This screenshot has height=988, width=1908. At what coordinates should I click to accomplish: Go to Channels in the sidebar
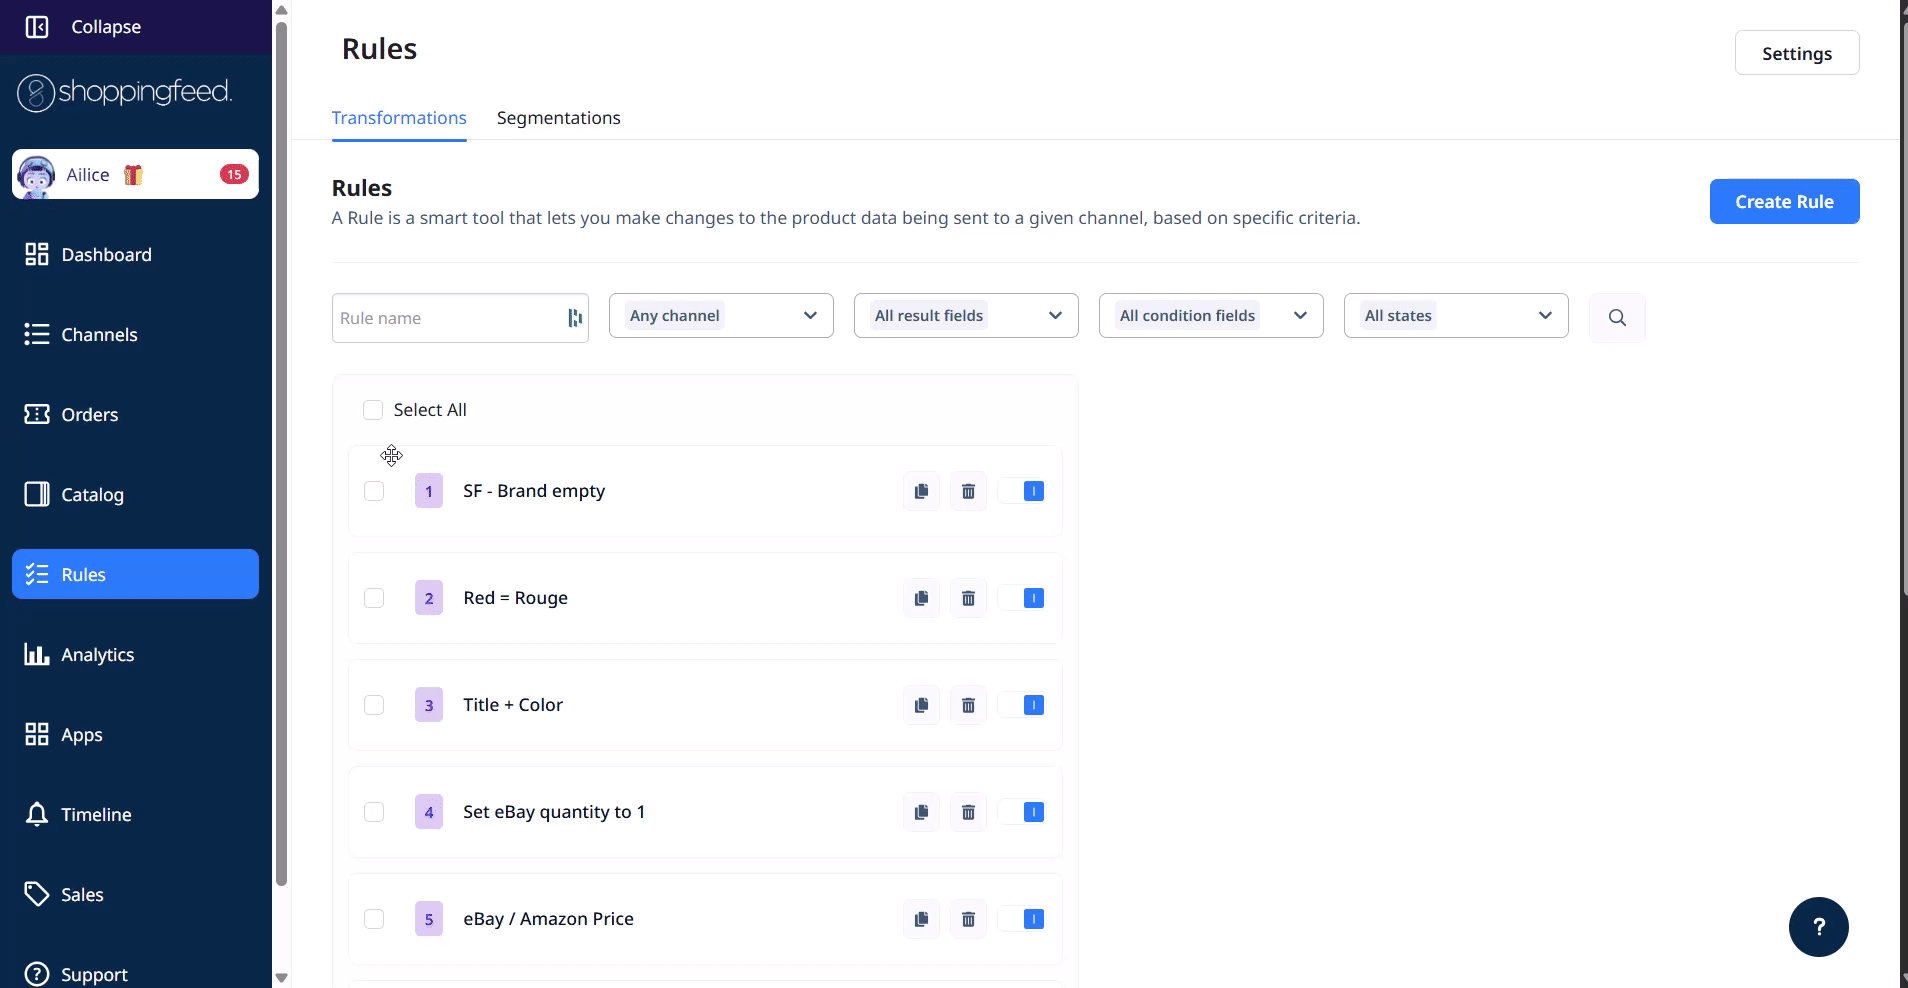(x=135, y=334)
